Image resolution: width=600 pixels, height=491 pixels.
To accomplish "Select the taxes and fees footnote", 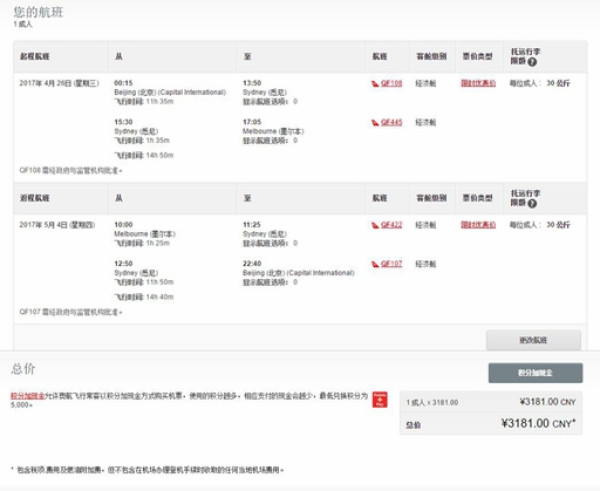I will point(147,470).
